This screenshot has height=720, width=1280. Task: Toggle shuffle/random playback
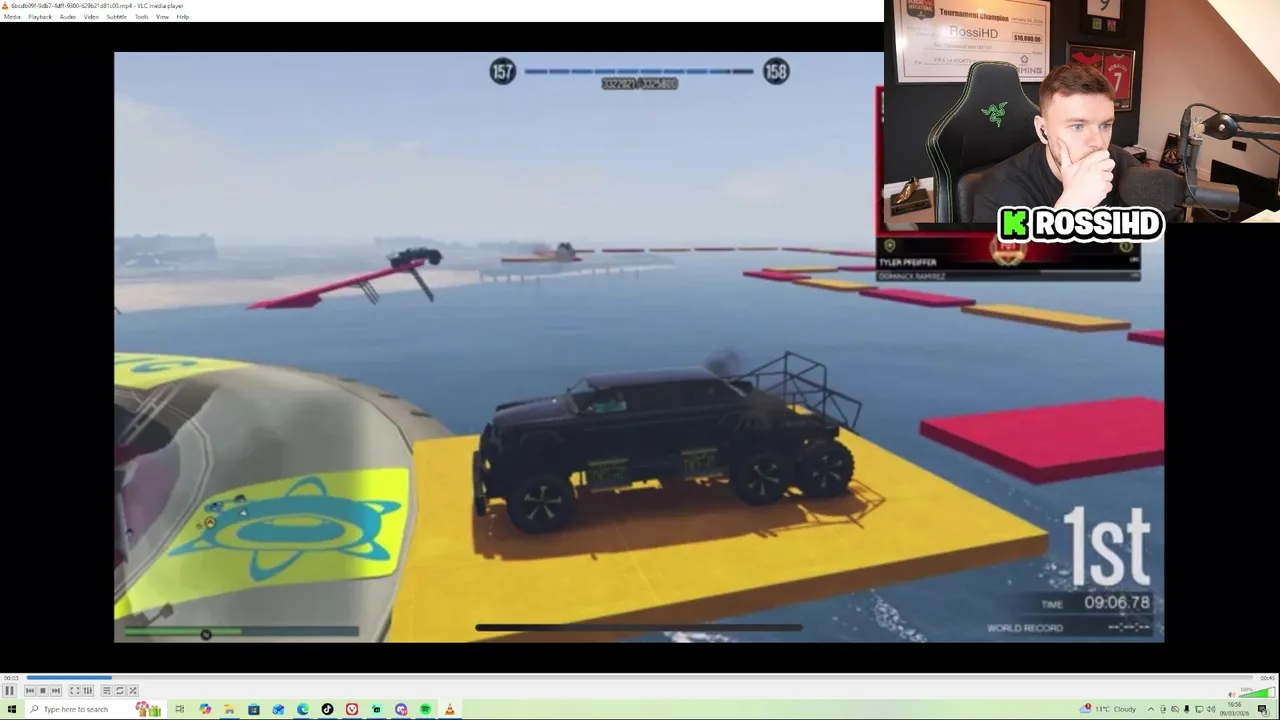point(133,691)
